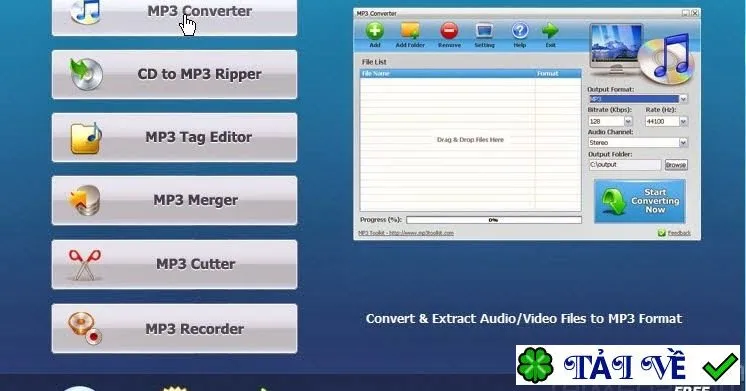Select the MP3 Merger button
This screenshot has height=391, width=746.
174,200
